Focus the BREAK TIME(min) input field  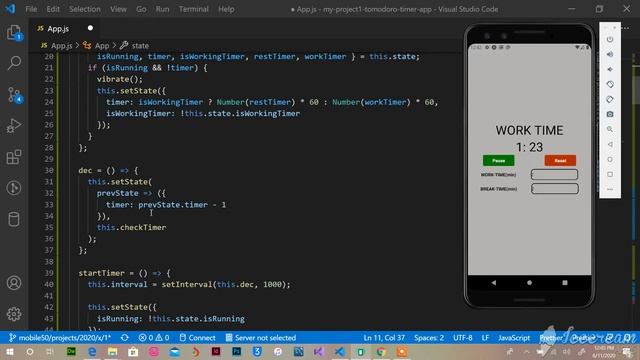pyautogui.click(x=554, y=189)
